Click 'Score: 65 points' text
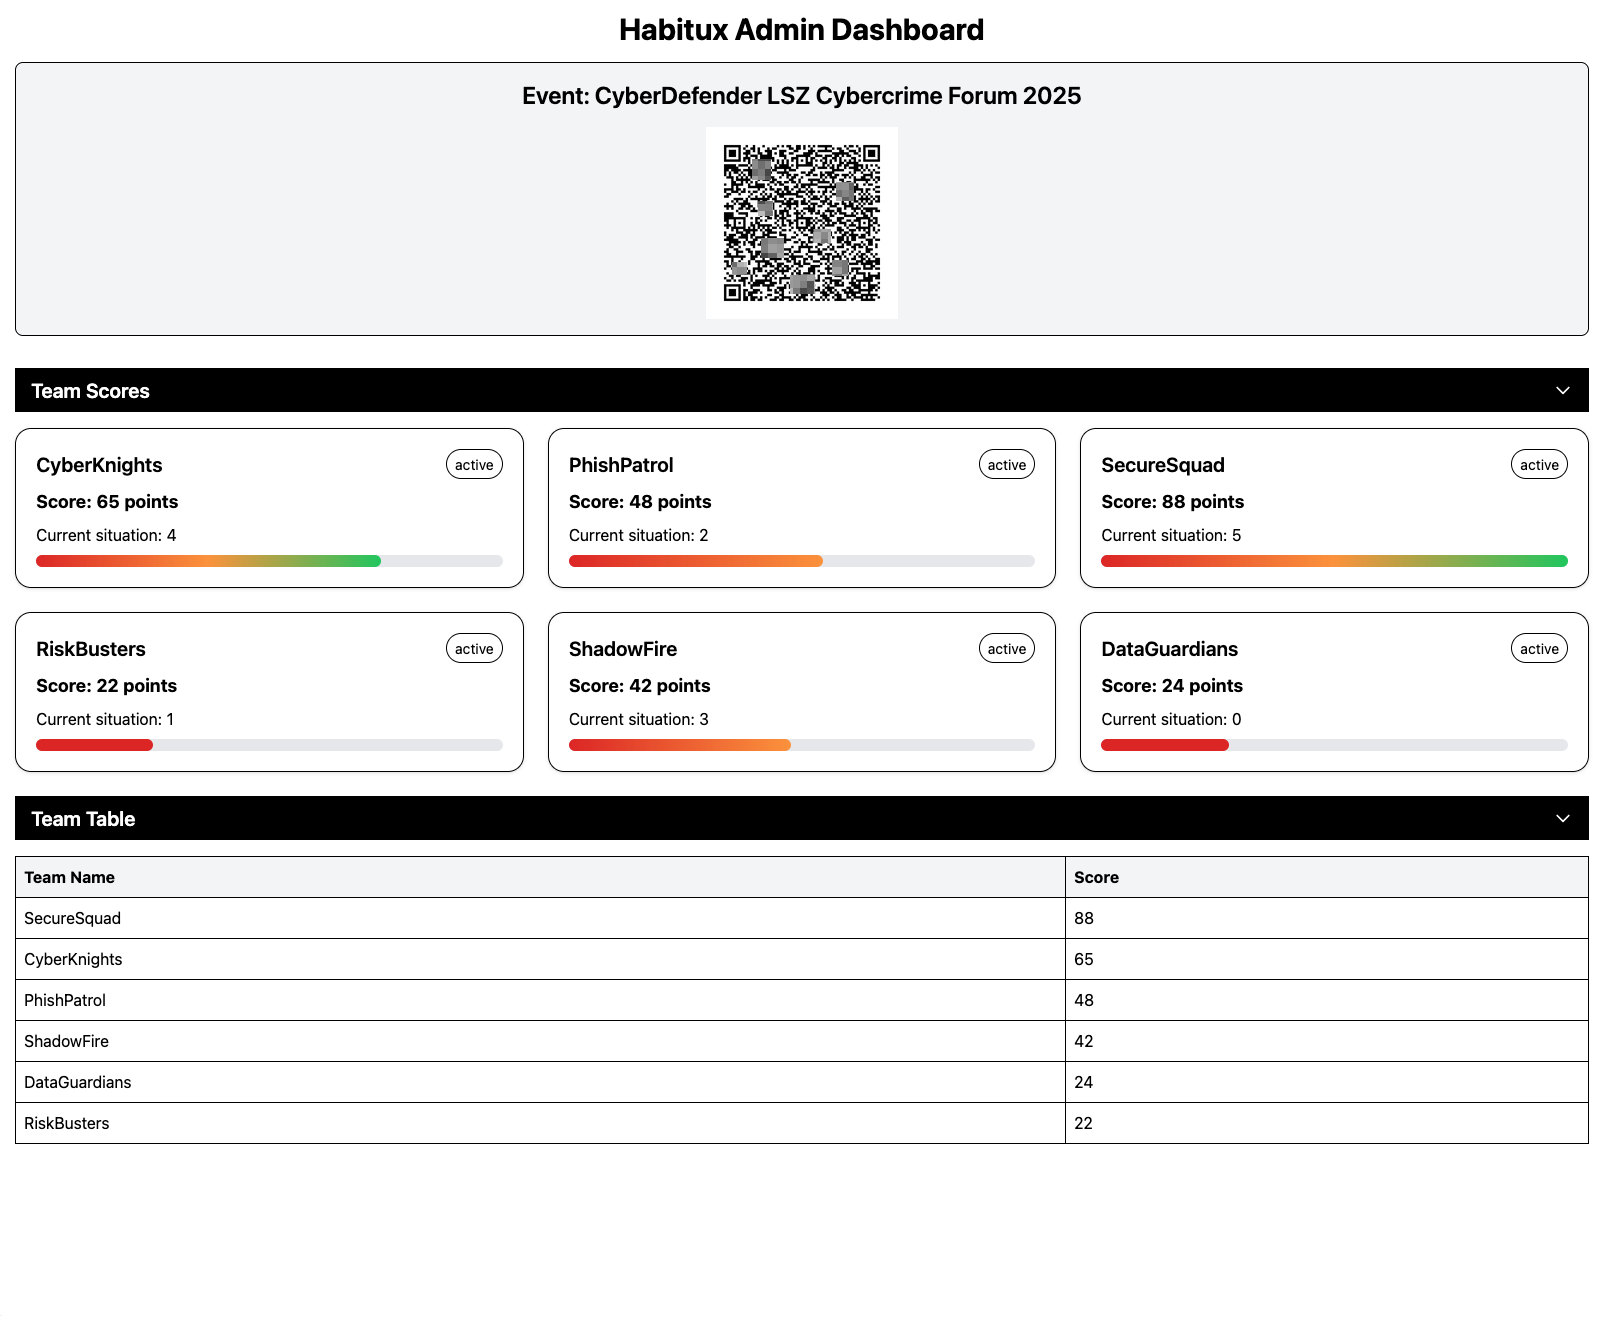Viewport: 1600px width, 1320px height. point(107,502)
